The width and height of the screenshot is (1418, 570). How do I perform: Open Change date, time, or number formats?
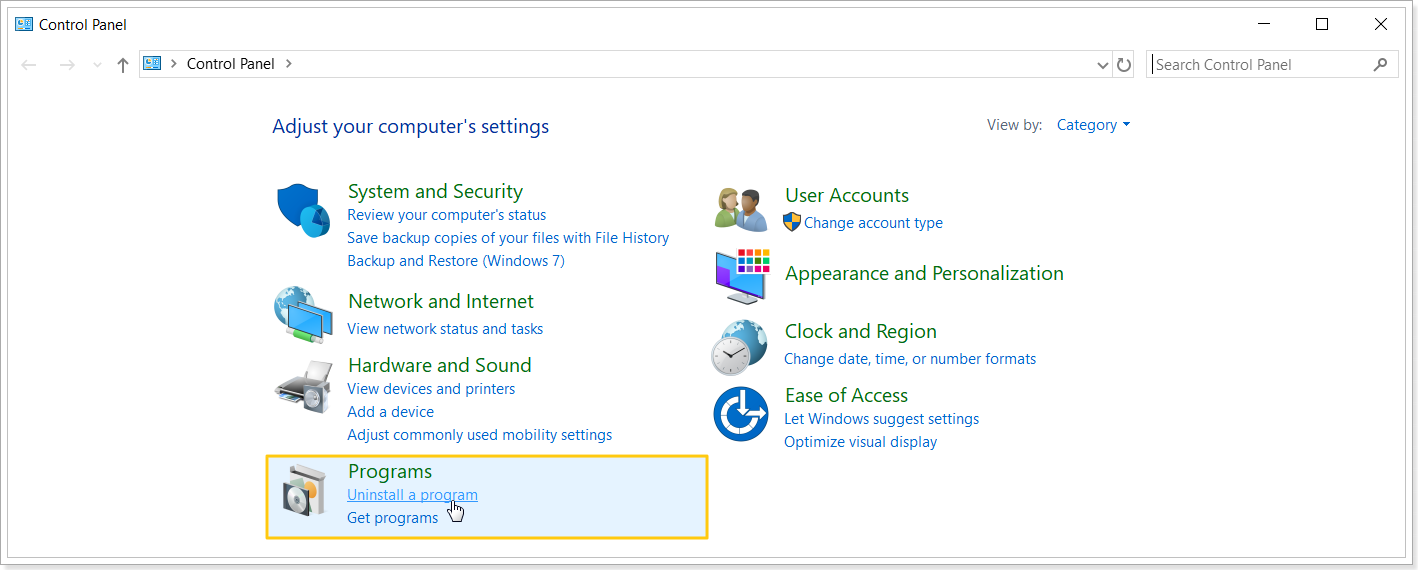pos(910,359)
